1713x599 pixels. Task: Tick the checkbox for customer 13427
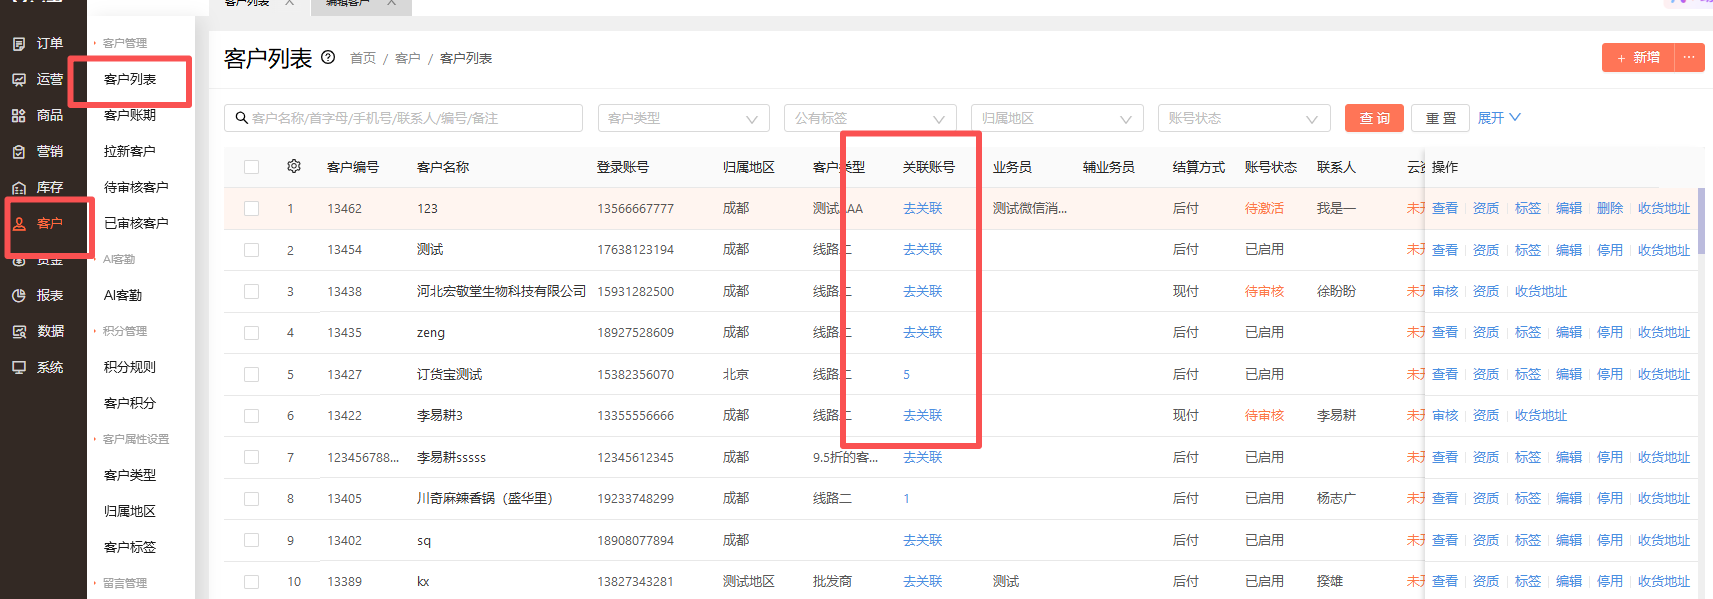251,374
